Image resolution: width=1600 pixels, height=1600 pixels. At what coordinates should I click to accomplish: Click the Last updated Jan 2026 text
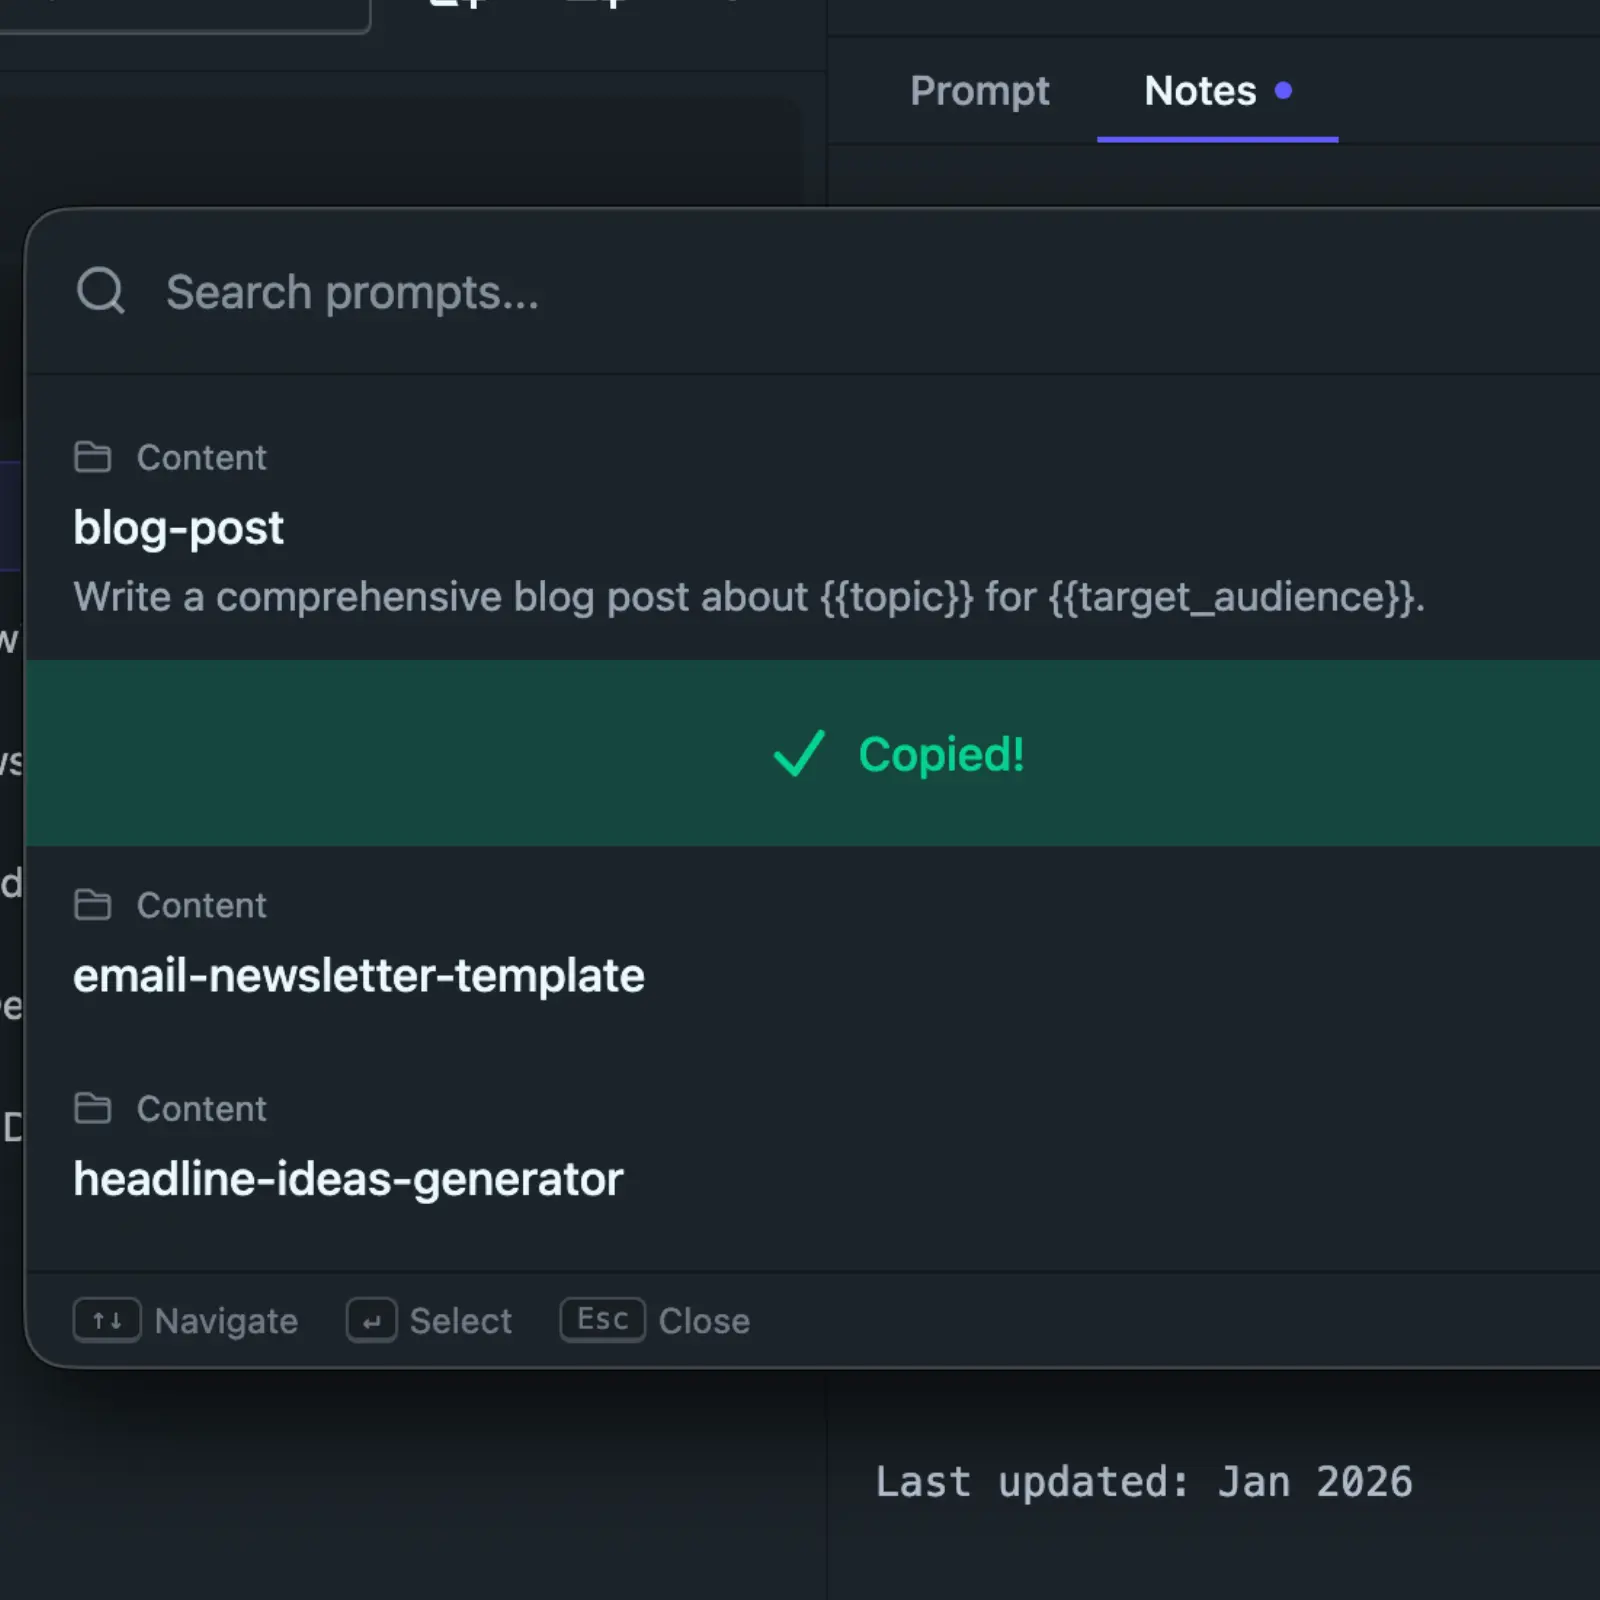(1144, 1482)
